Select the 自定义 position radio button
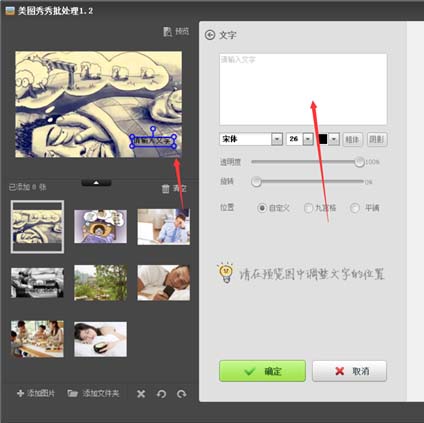The height and width of the screenshot is (423, 424). (x=262, y=208)
